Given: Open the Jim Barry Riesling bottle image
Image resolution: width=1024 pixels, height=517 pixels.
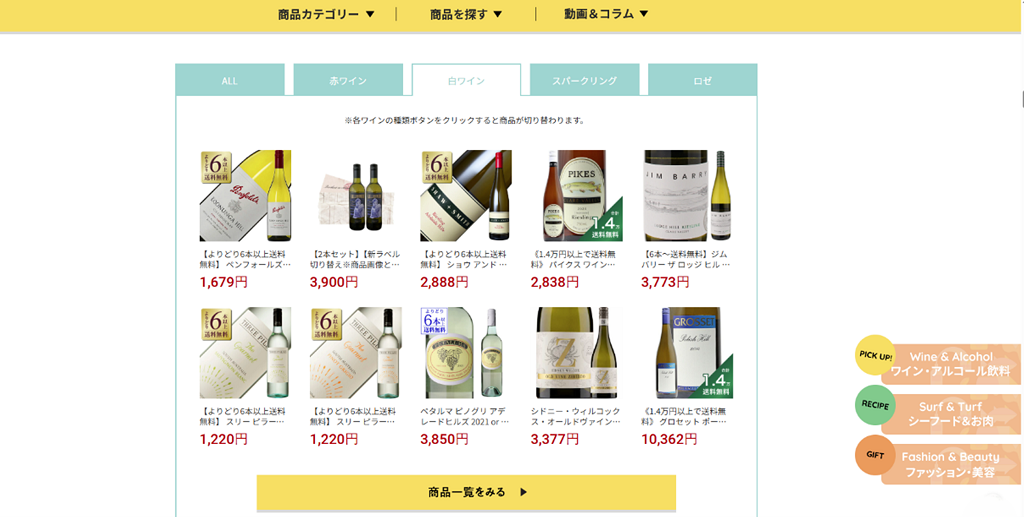Looking at the screenshot, I should click(x=687, y=196).
